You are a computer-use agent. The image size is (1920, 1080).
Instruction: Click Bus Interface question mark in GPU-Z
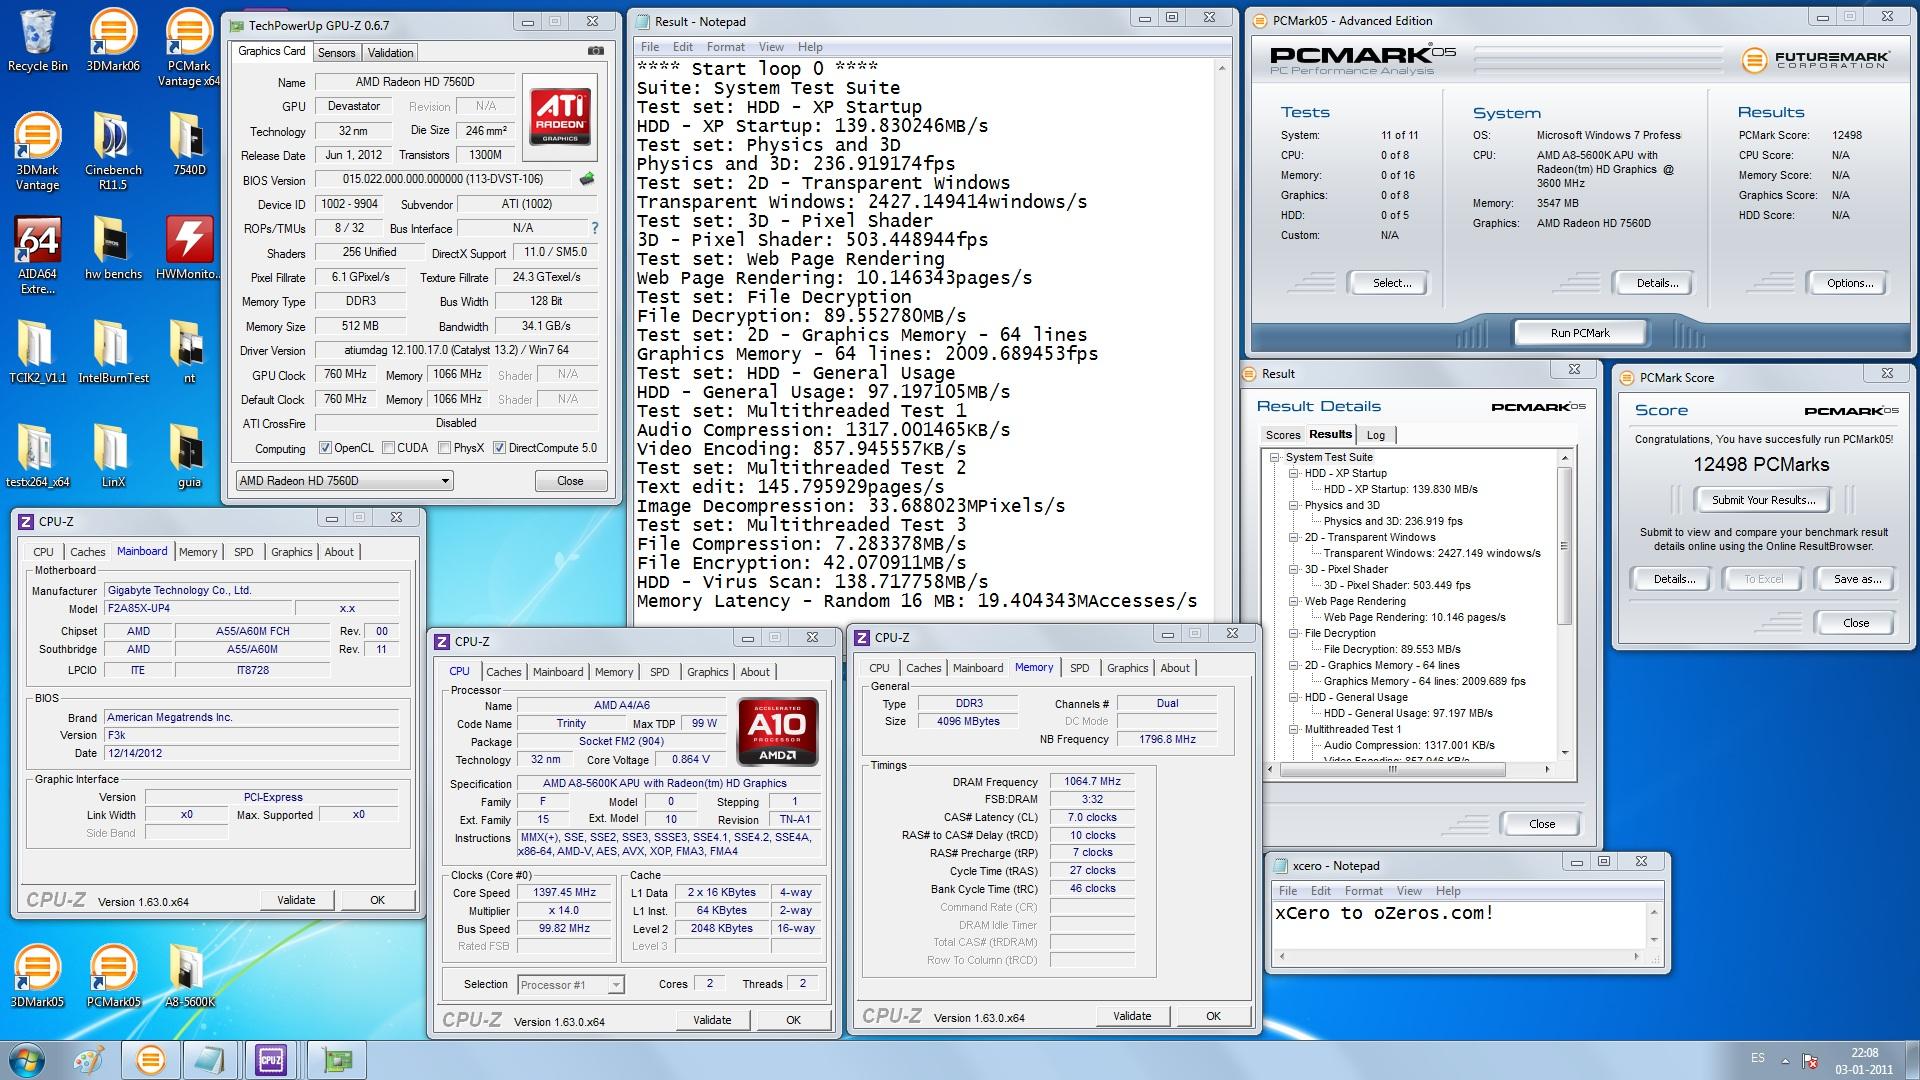point(595,228)
